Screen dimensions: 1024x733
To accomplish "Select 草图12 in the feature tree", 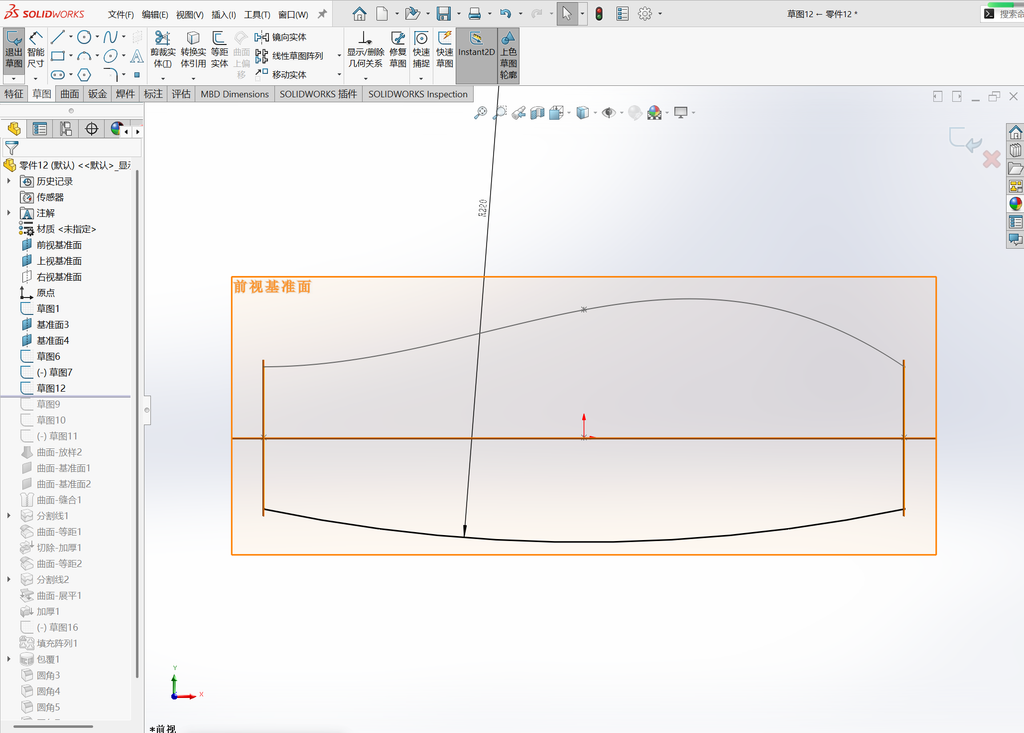I will click(x=51, y=388).
